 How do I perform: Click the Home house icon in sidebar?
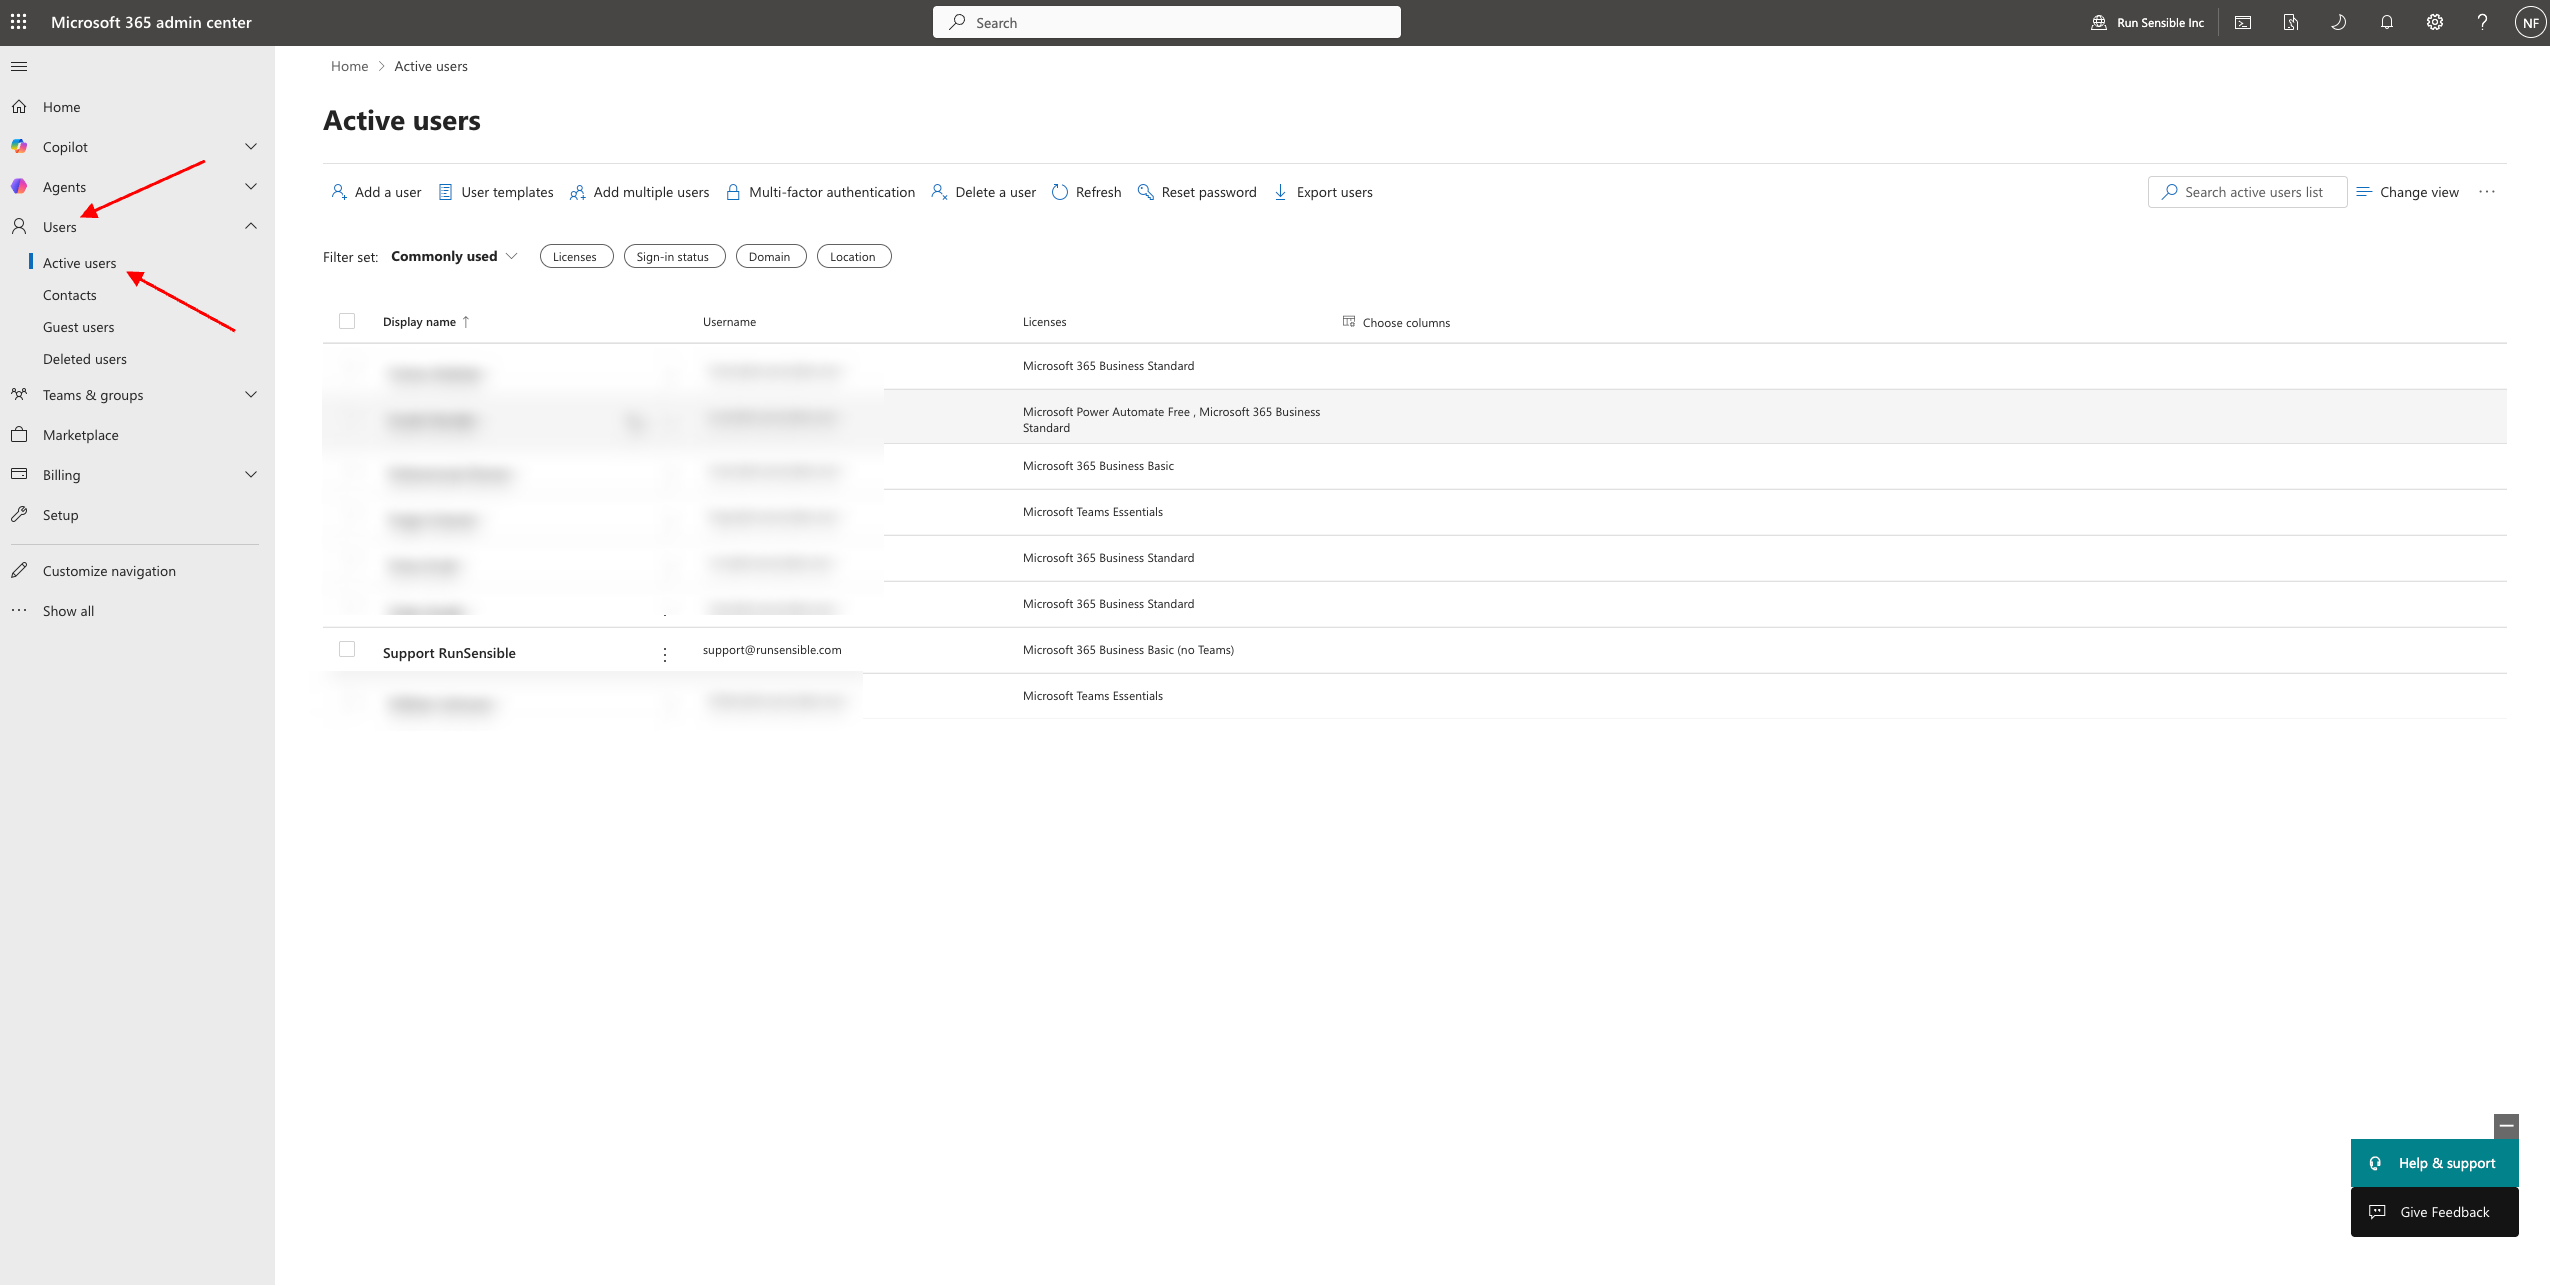pos(19,106)
